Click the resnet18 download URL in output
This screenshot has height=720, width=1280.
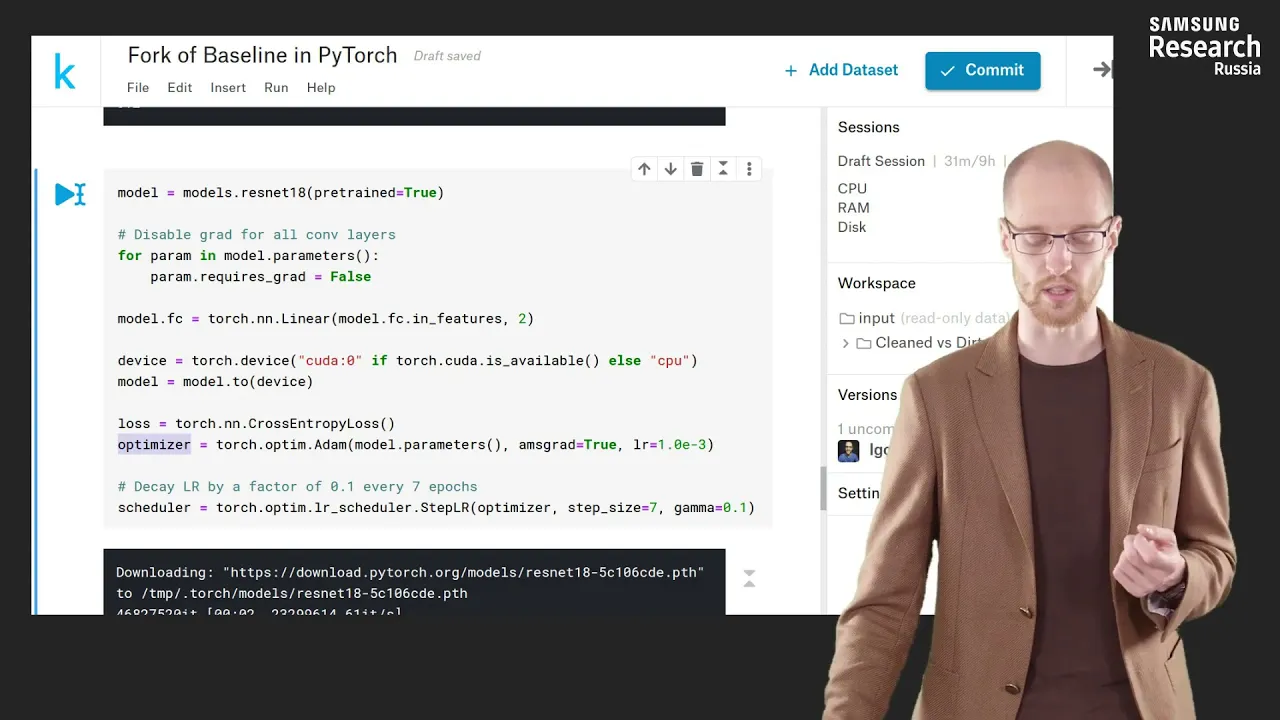[463, 572]
